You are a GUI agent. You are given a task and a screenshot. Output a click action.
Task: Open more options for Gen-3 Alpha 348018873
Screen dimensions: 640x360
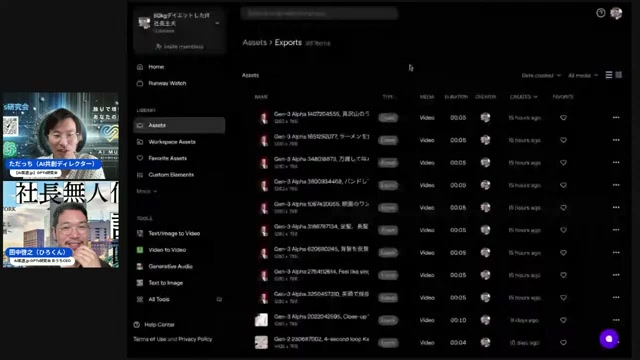(x=616, y=162)
